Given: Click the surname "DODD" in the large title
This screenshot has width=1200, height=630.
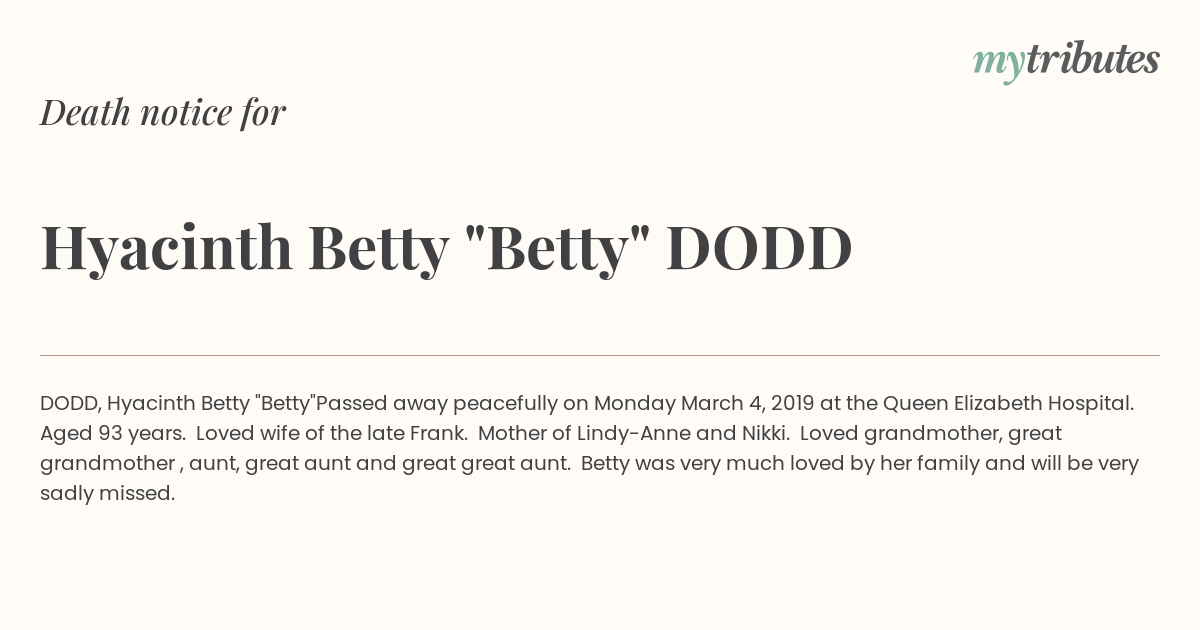Looking at the screenshot, I should pos(759,248).
